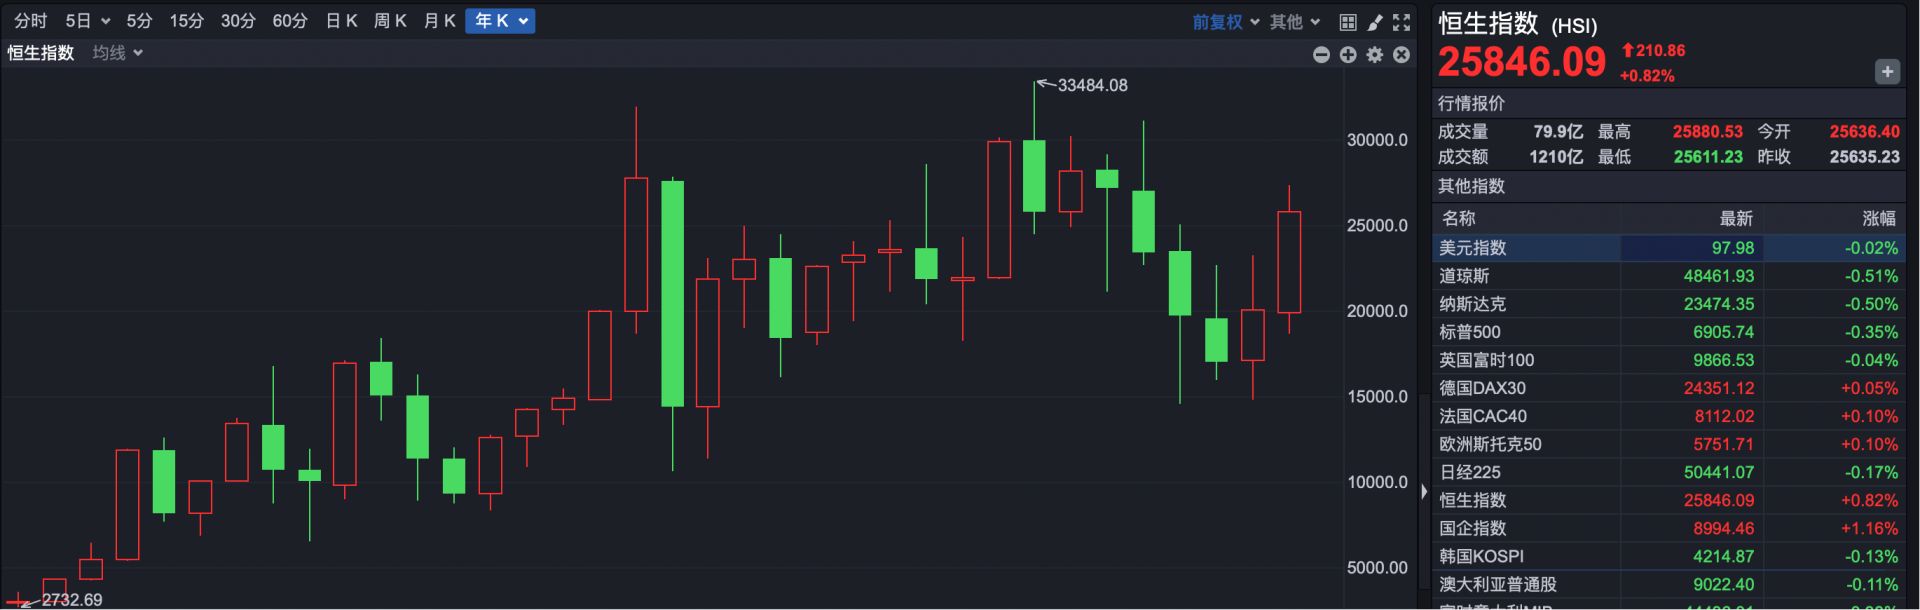This screenshot has width=1920, height=610.
Task: Click the 成交额 value 1210亿
Action: (1558, 157)
